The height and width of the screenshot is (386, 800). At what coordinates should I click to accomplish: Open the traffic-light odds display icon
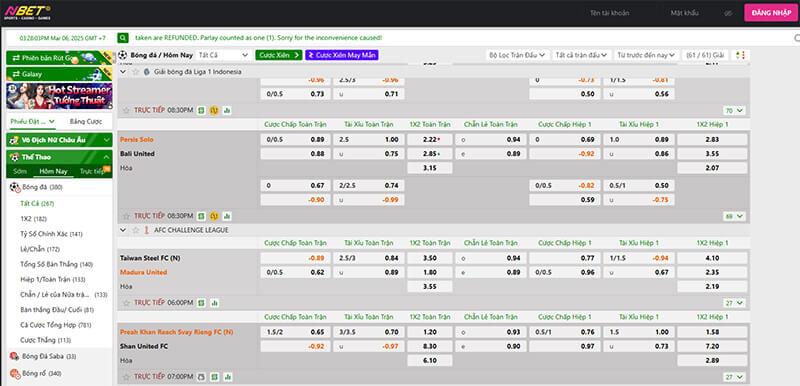[x=740, y=55]
